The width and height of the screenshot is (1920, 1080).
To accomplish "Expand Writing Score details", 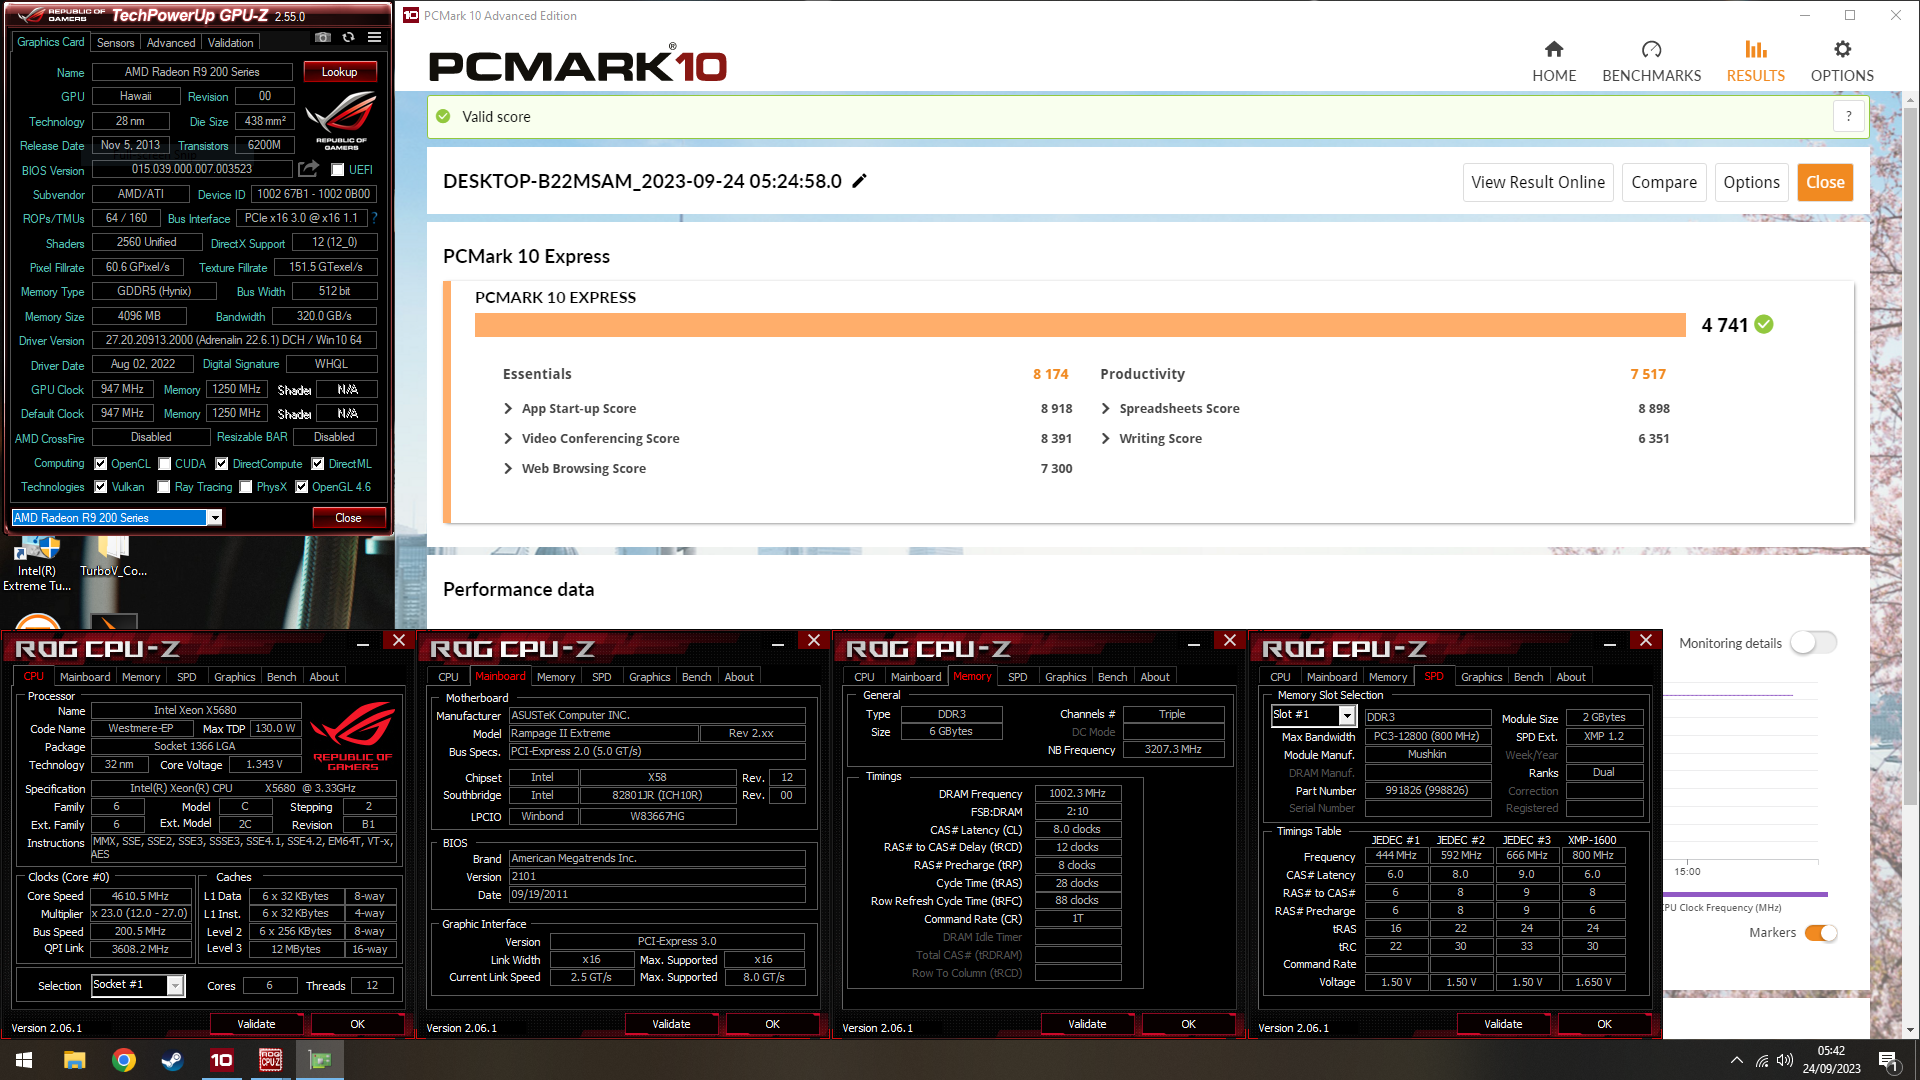I will coord(1105,438).
